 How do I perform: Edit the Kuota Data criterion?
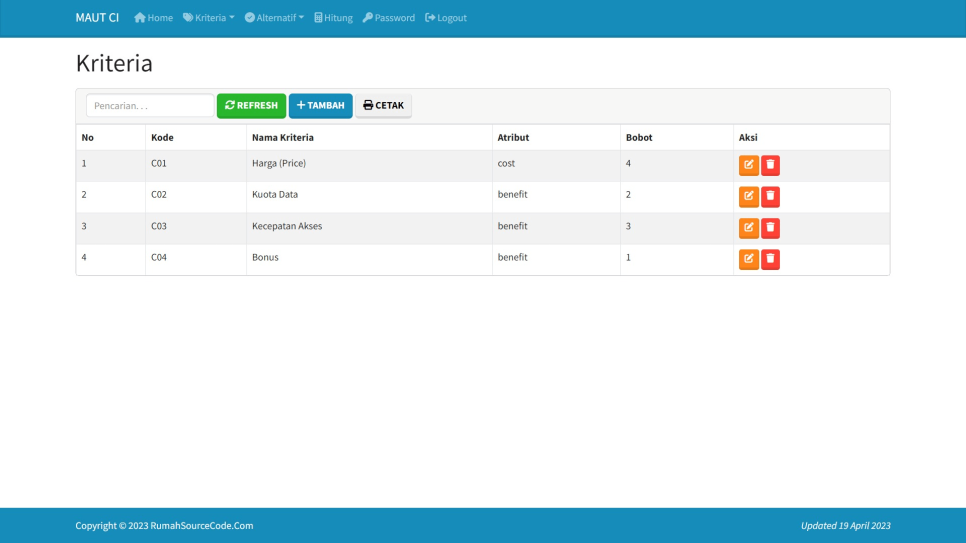748,197
